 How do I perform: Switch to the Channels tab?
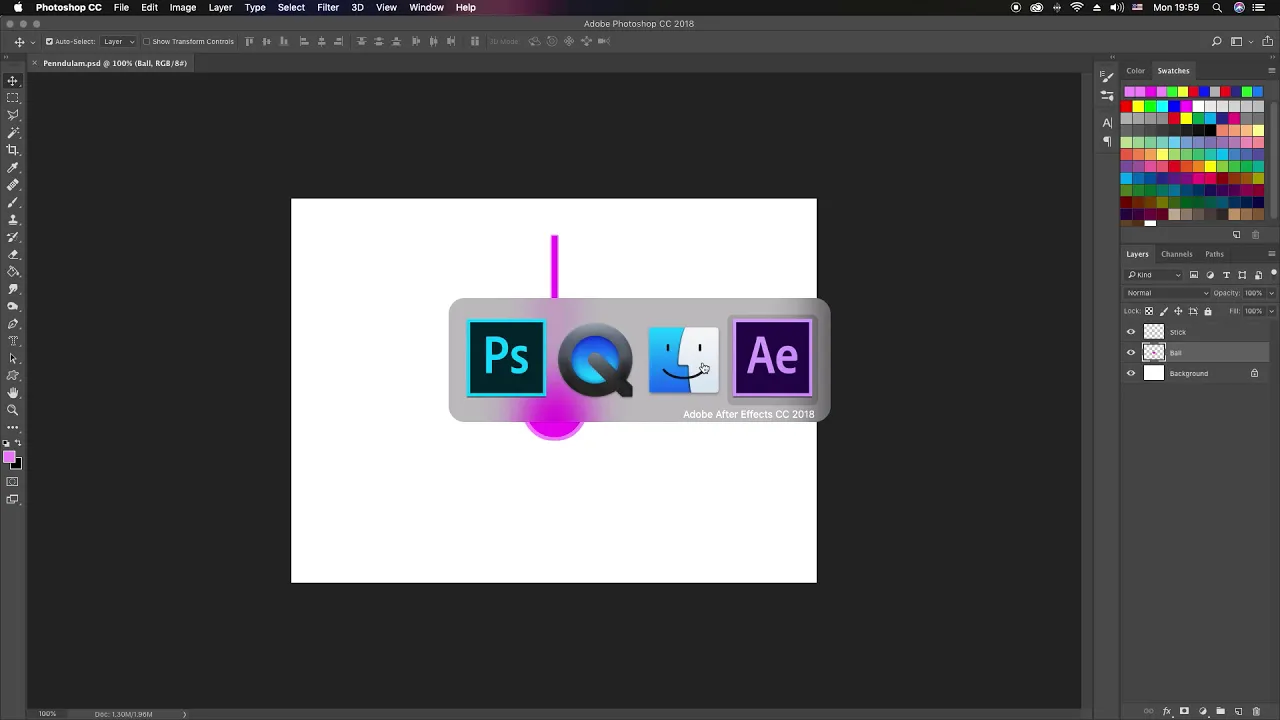[x=1176, y=254]
